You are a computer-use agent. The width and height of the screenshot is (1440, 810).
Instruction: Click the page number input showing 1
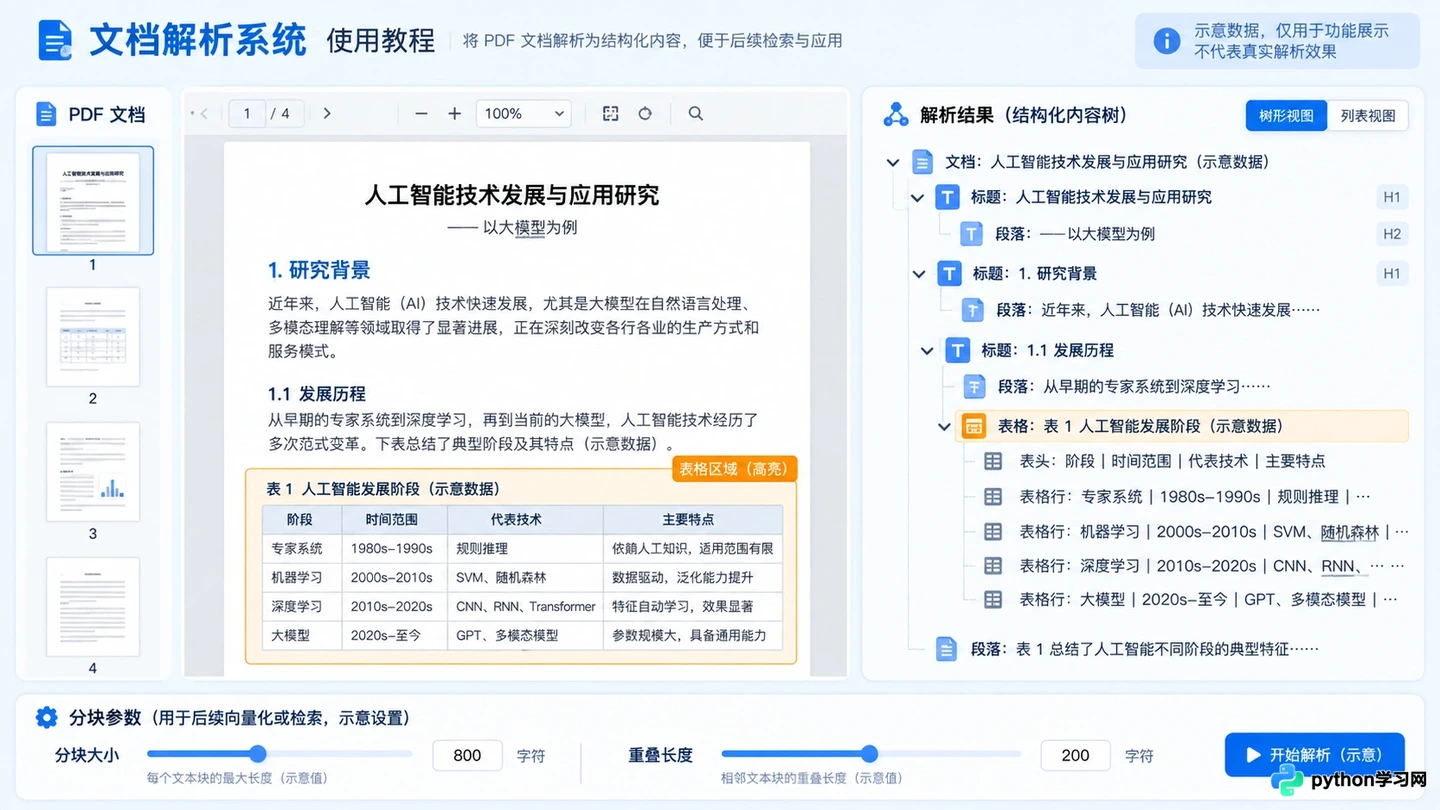click(246, 114)
